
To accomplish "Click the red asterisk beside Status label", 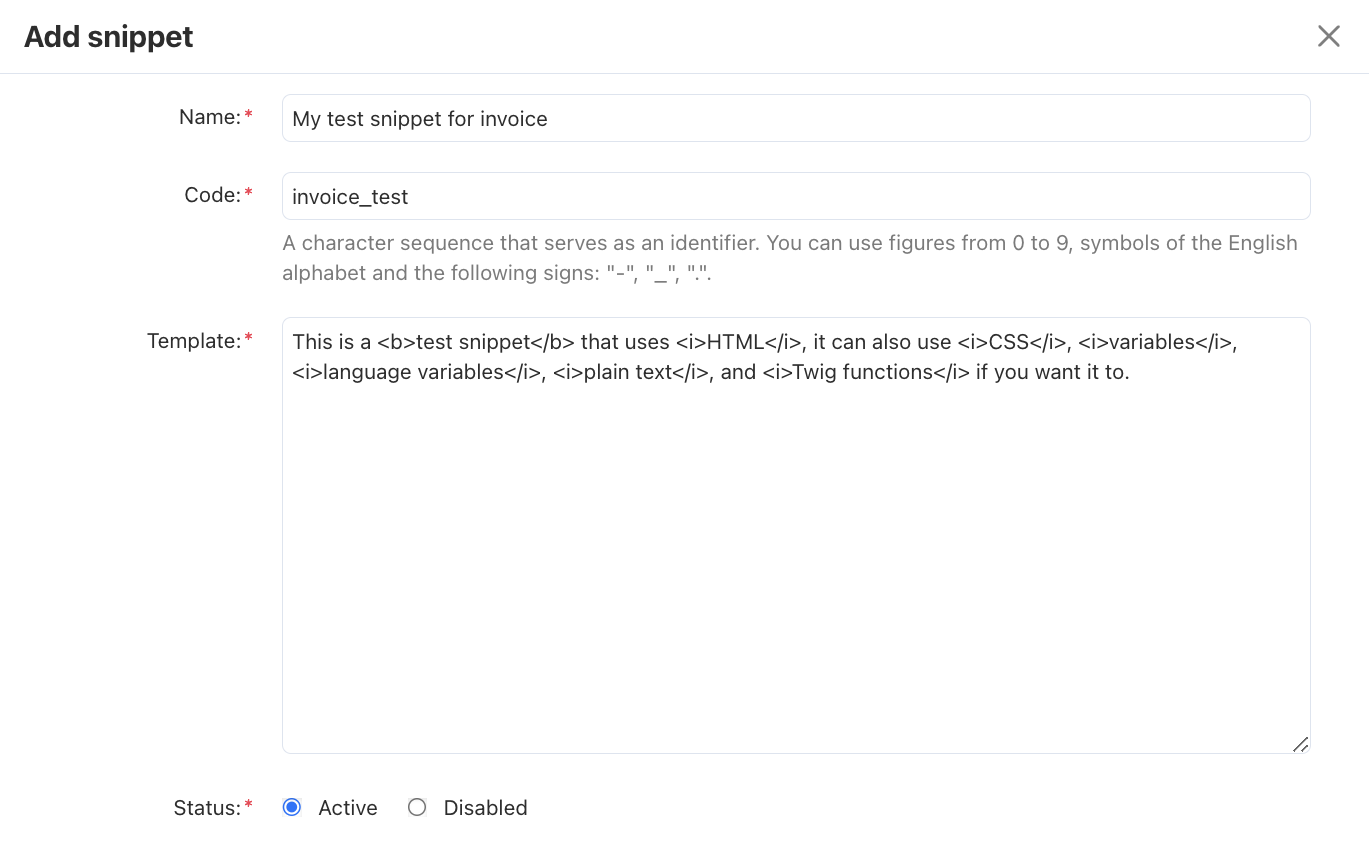I will pos(249,806).
